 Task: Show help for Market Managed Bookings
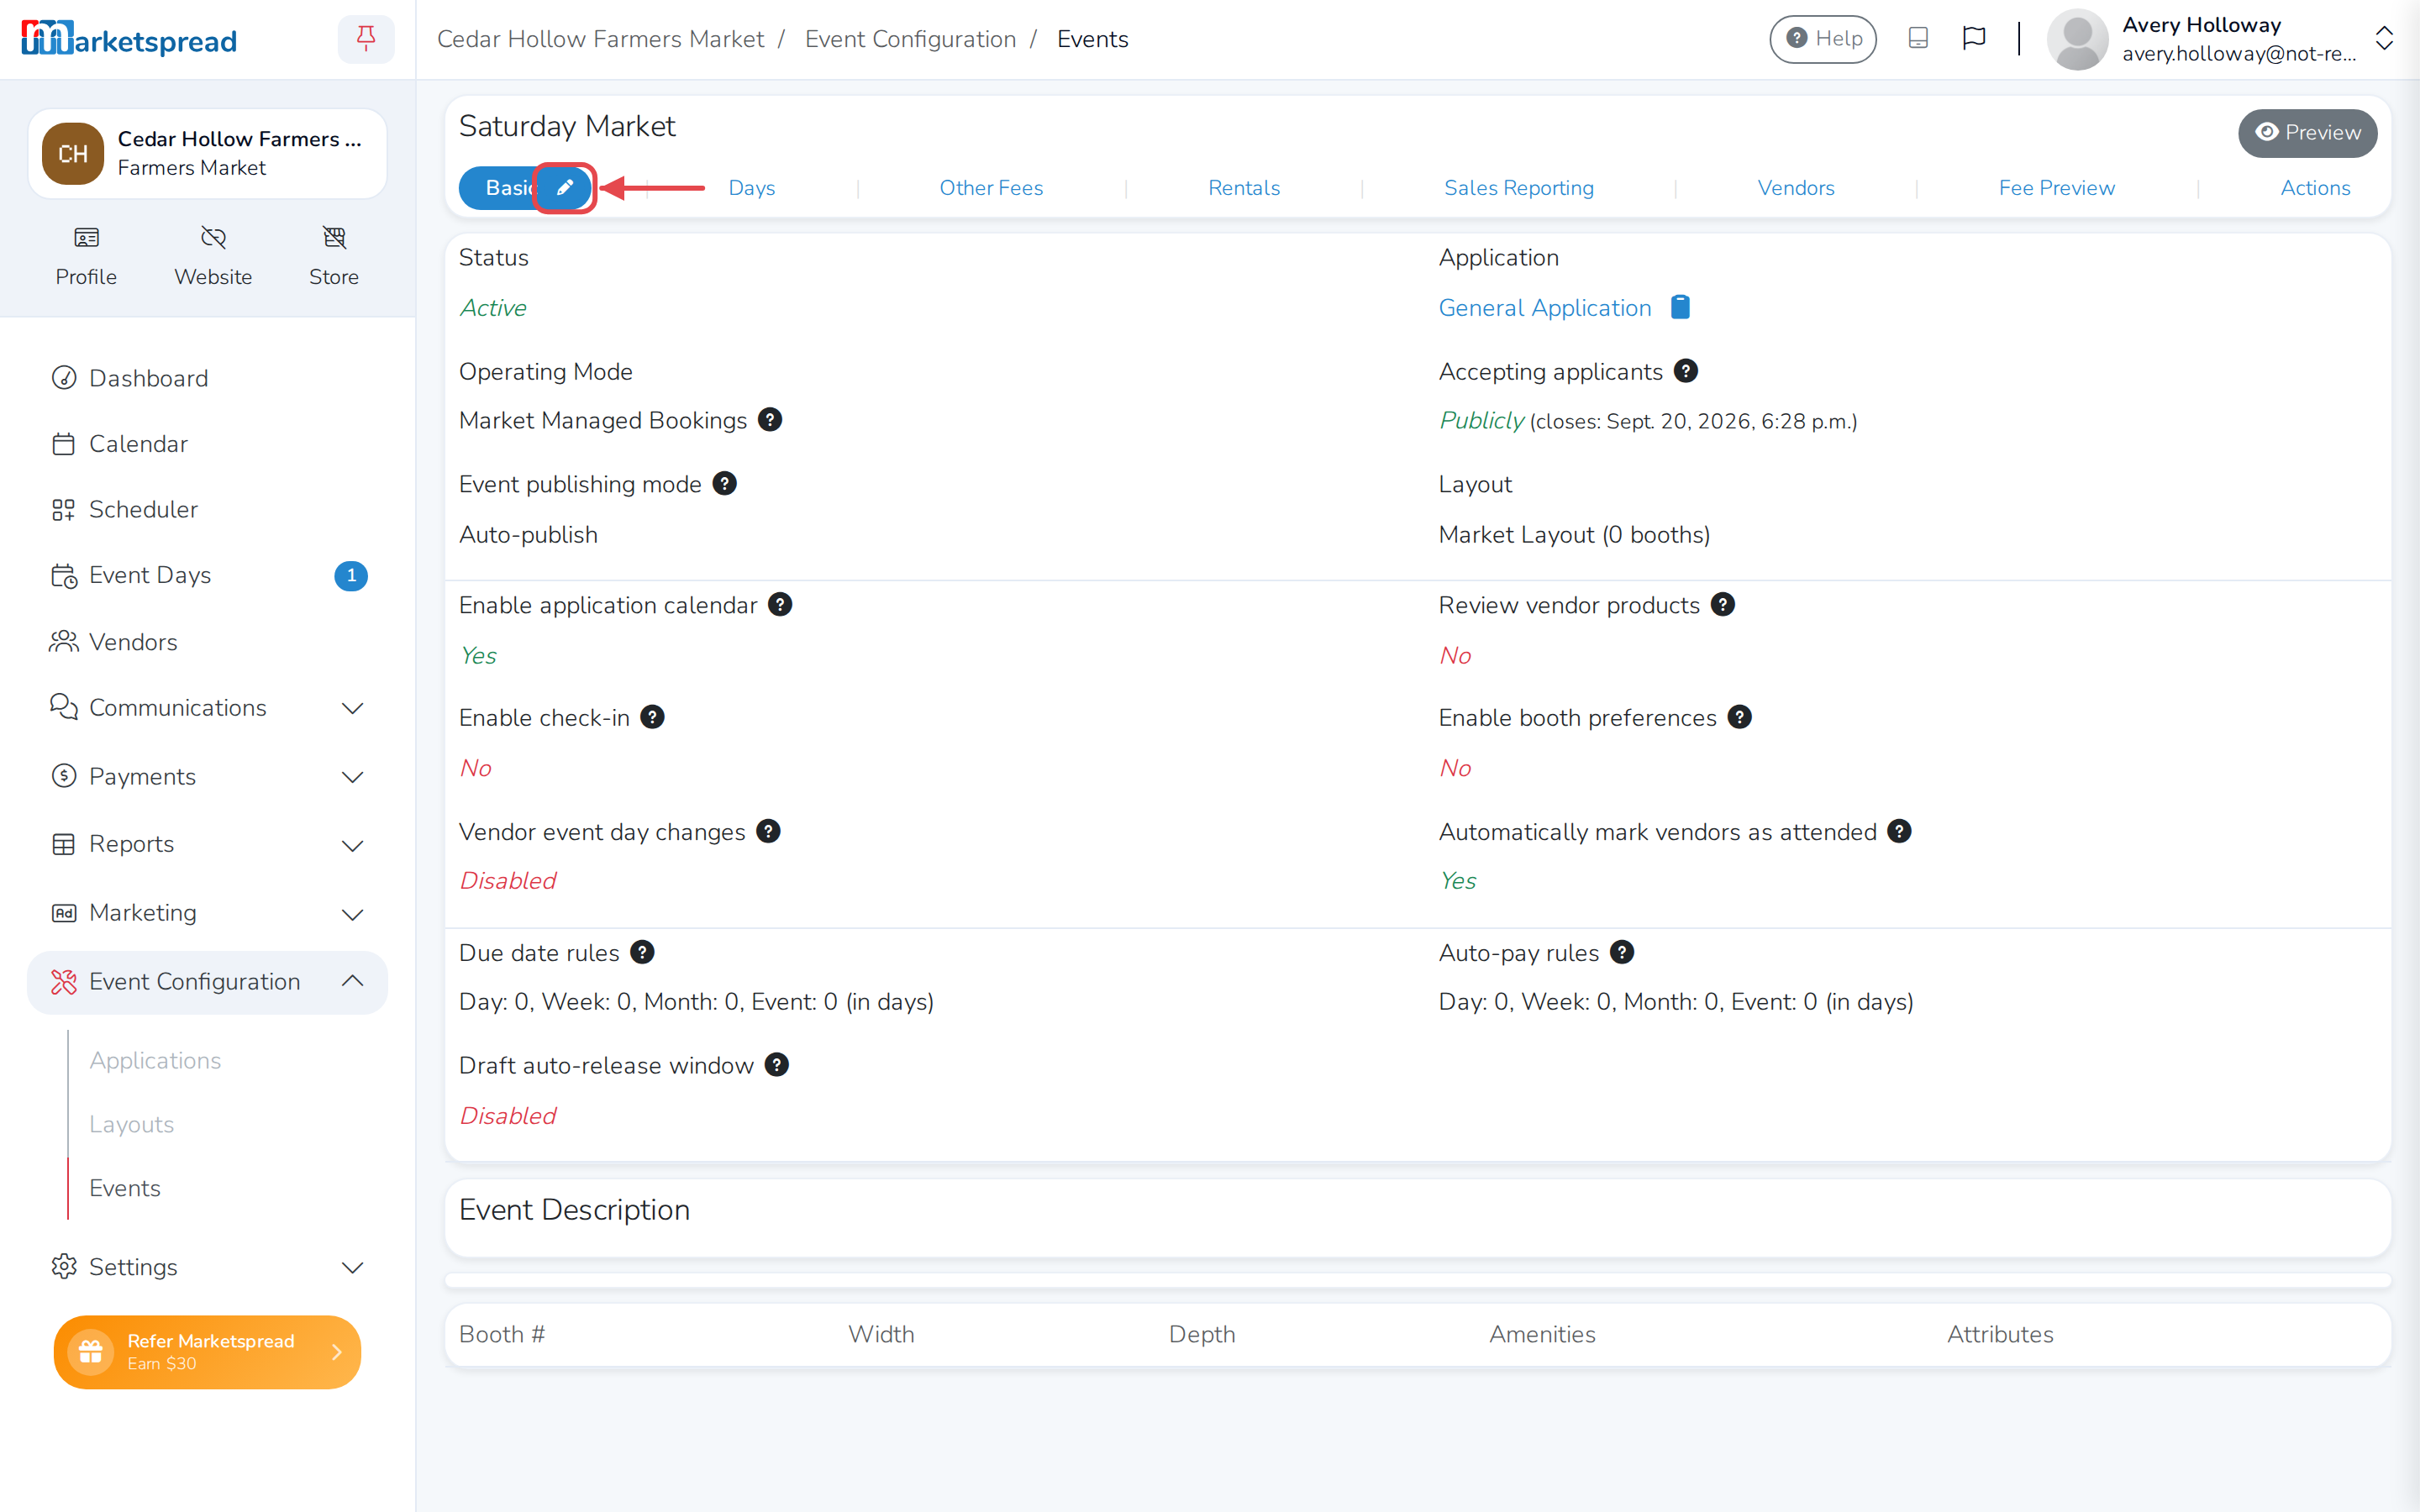[x=770, y=420]
